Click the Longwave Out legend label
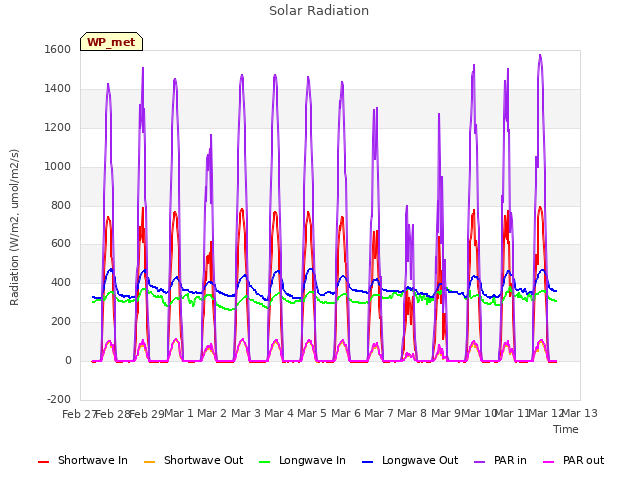Image resolution: width=640 pixels, height=480 pixels. point(420,460)
